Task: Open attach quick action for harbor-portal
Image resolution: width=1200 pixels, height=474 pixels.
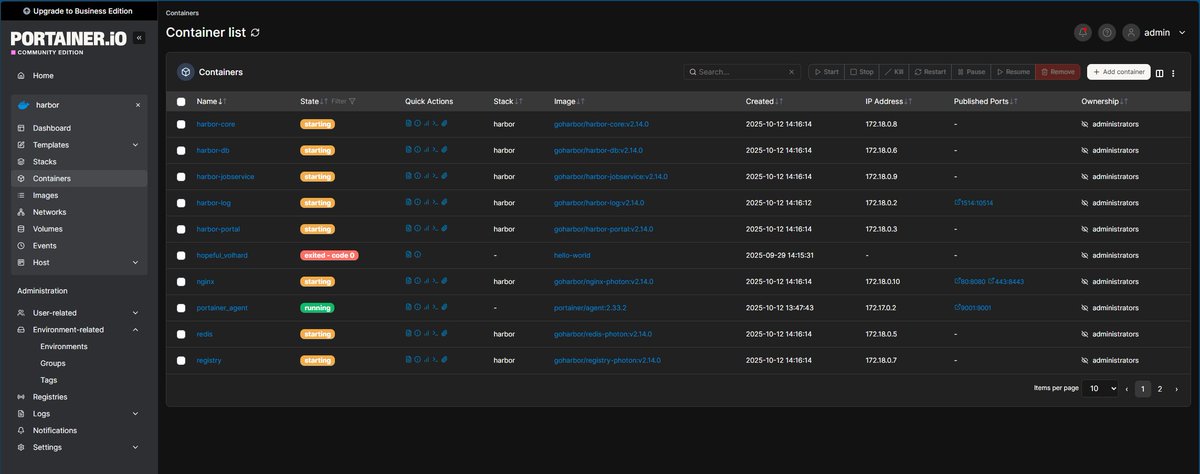Action: coord(444,229)
